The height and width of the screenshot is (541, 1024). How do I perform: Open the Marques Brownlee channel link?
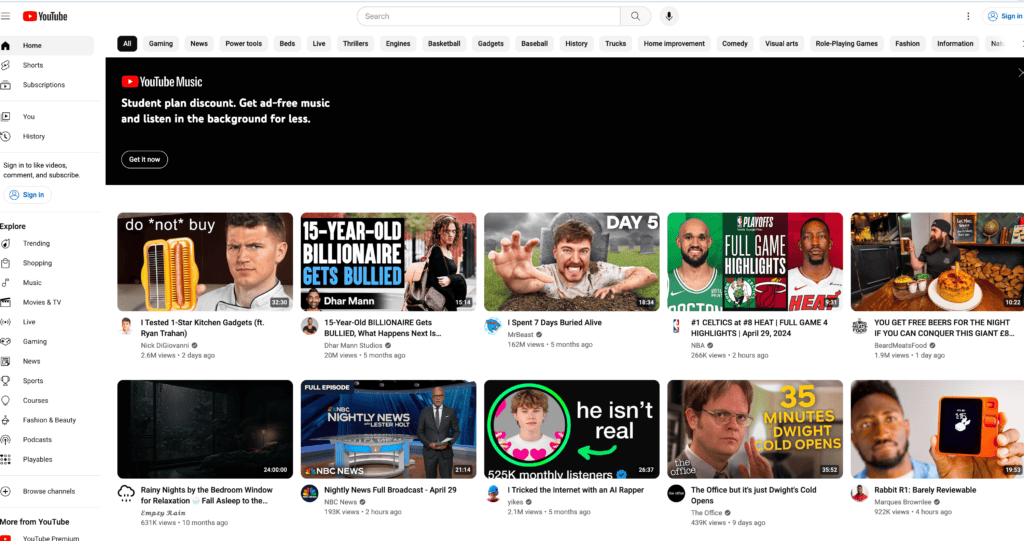coord(903,502)
